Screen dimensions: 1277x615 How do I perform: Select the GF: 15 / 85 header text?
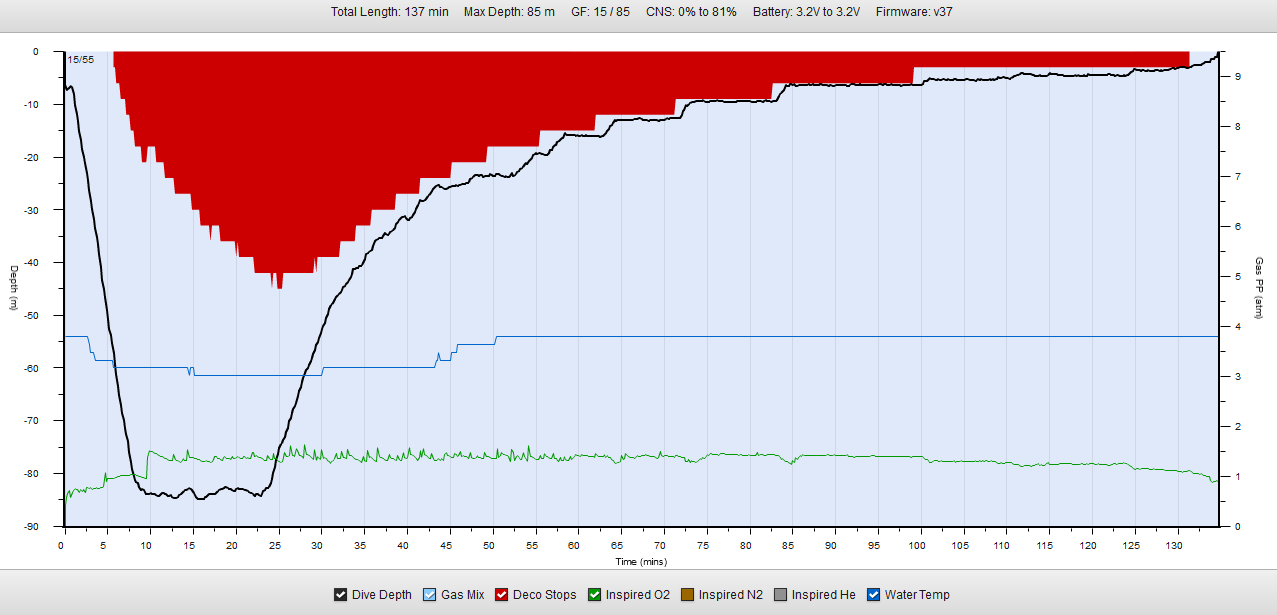point(600,12)
